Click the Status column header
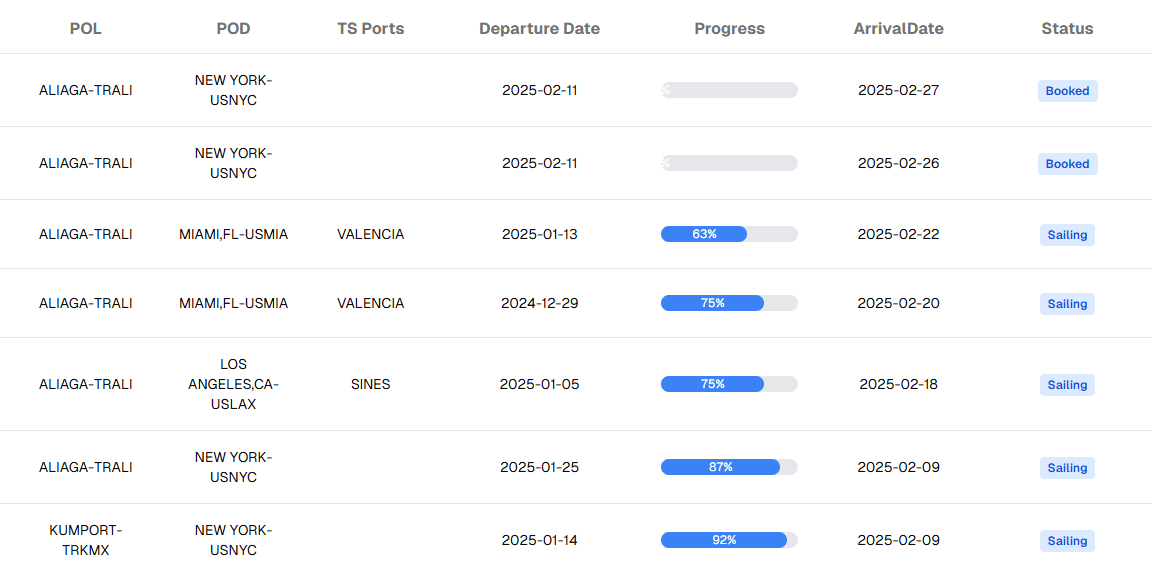This screenshot has width=1171, height=567. click(x=1067, y=29)
